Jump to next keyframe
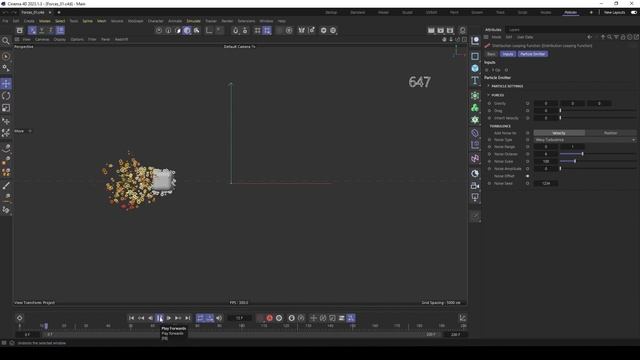Screen dimensions: 640x360 [x=178, y=318]
